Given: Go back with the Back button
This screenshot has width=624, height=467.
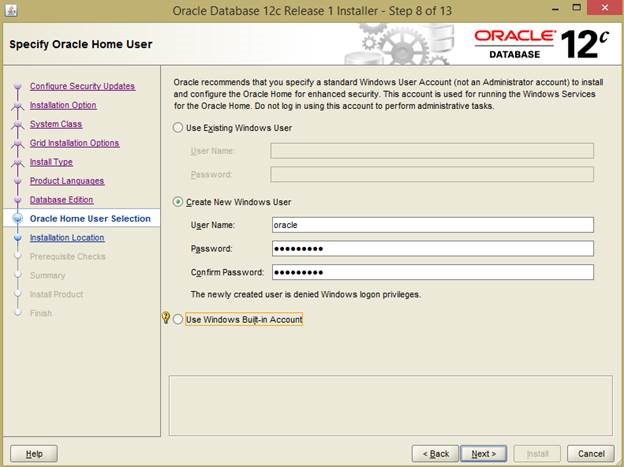Looking at the screenshot, I should (435, 454).
